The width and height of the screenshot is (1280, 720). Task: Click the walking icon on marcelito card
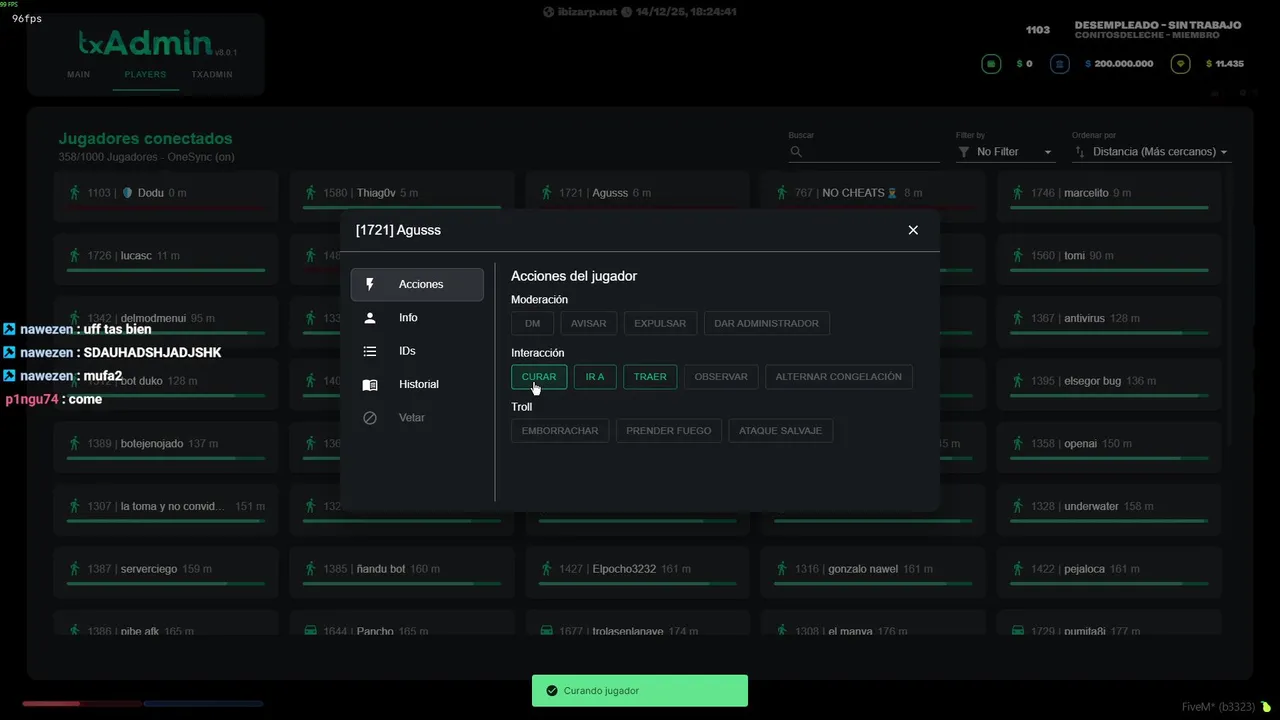[1018, 193]
